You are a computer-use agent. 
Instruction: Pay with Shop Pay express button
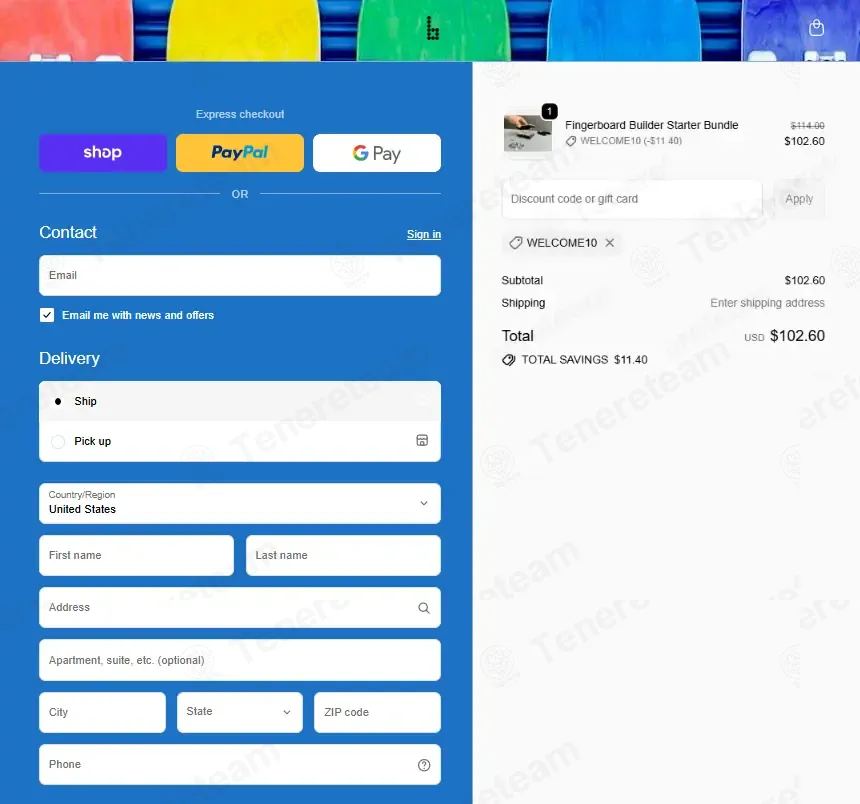103,153
